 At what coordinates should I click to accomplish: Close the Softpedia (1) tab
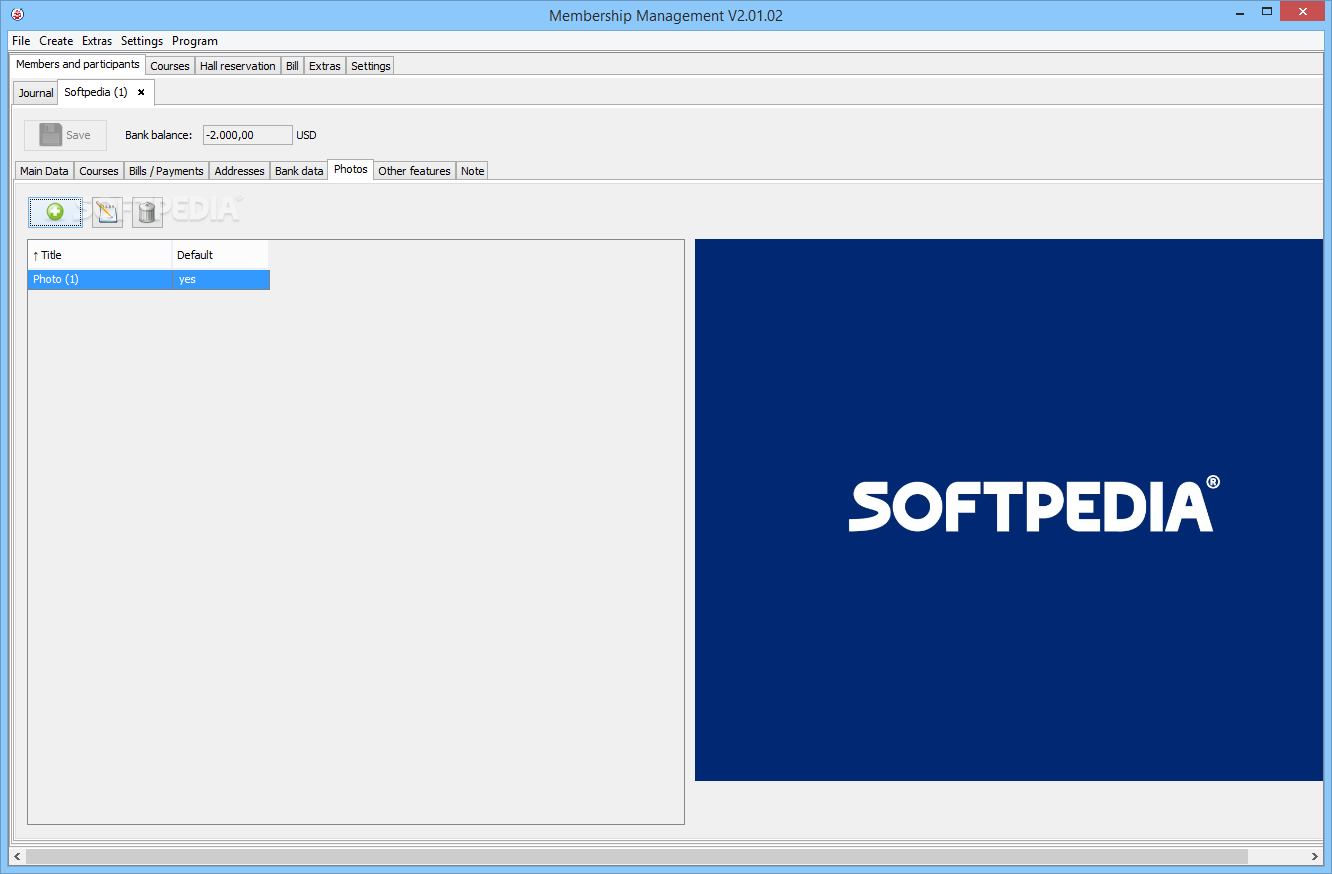141,92
